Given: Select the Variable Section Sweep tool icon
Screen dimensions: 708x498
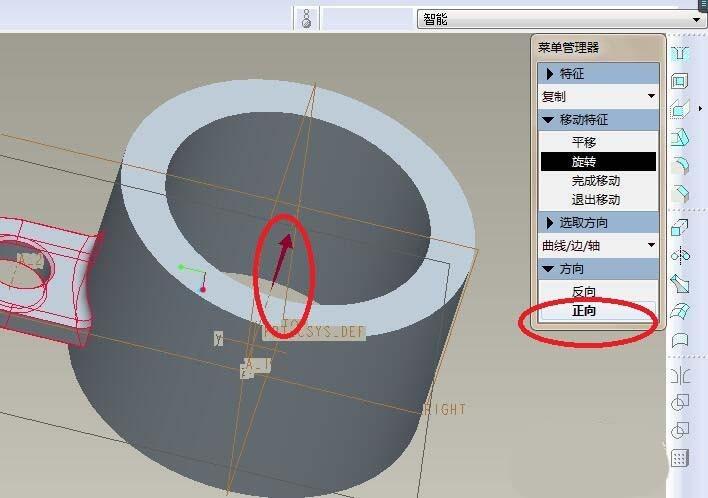Looking at the screenshot, I should (x=680, y=284).
